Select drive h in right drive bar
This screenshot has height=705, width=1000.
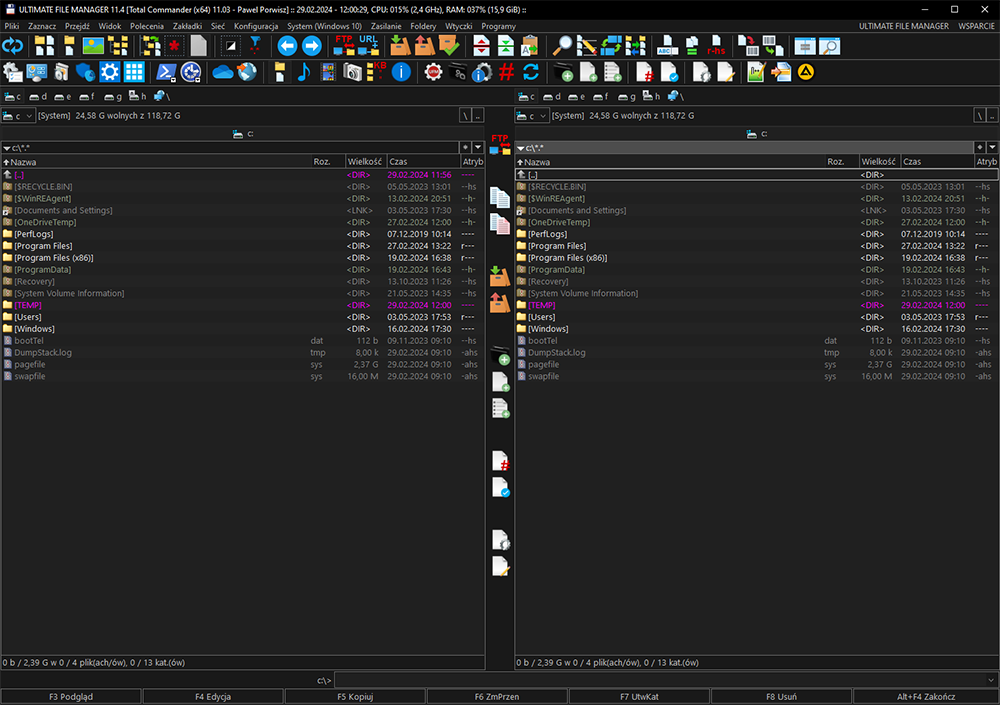click(x=651, y=96)
